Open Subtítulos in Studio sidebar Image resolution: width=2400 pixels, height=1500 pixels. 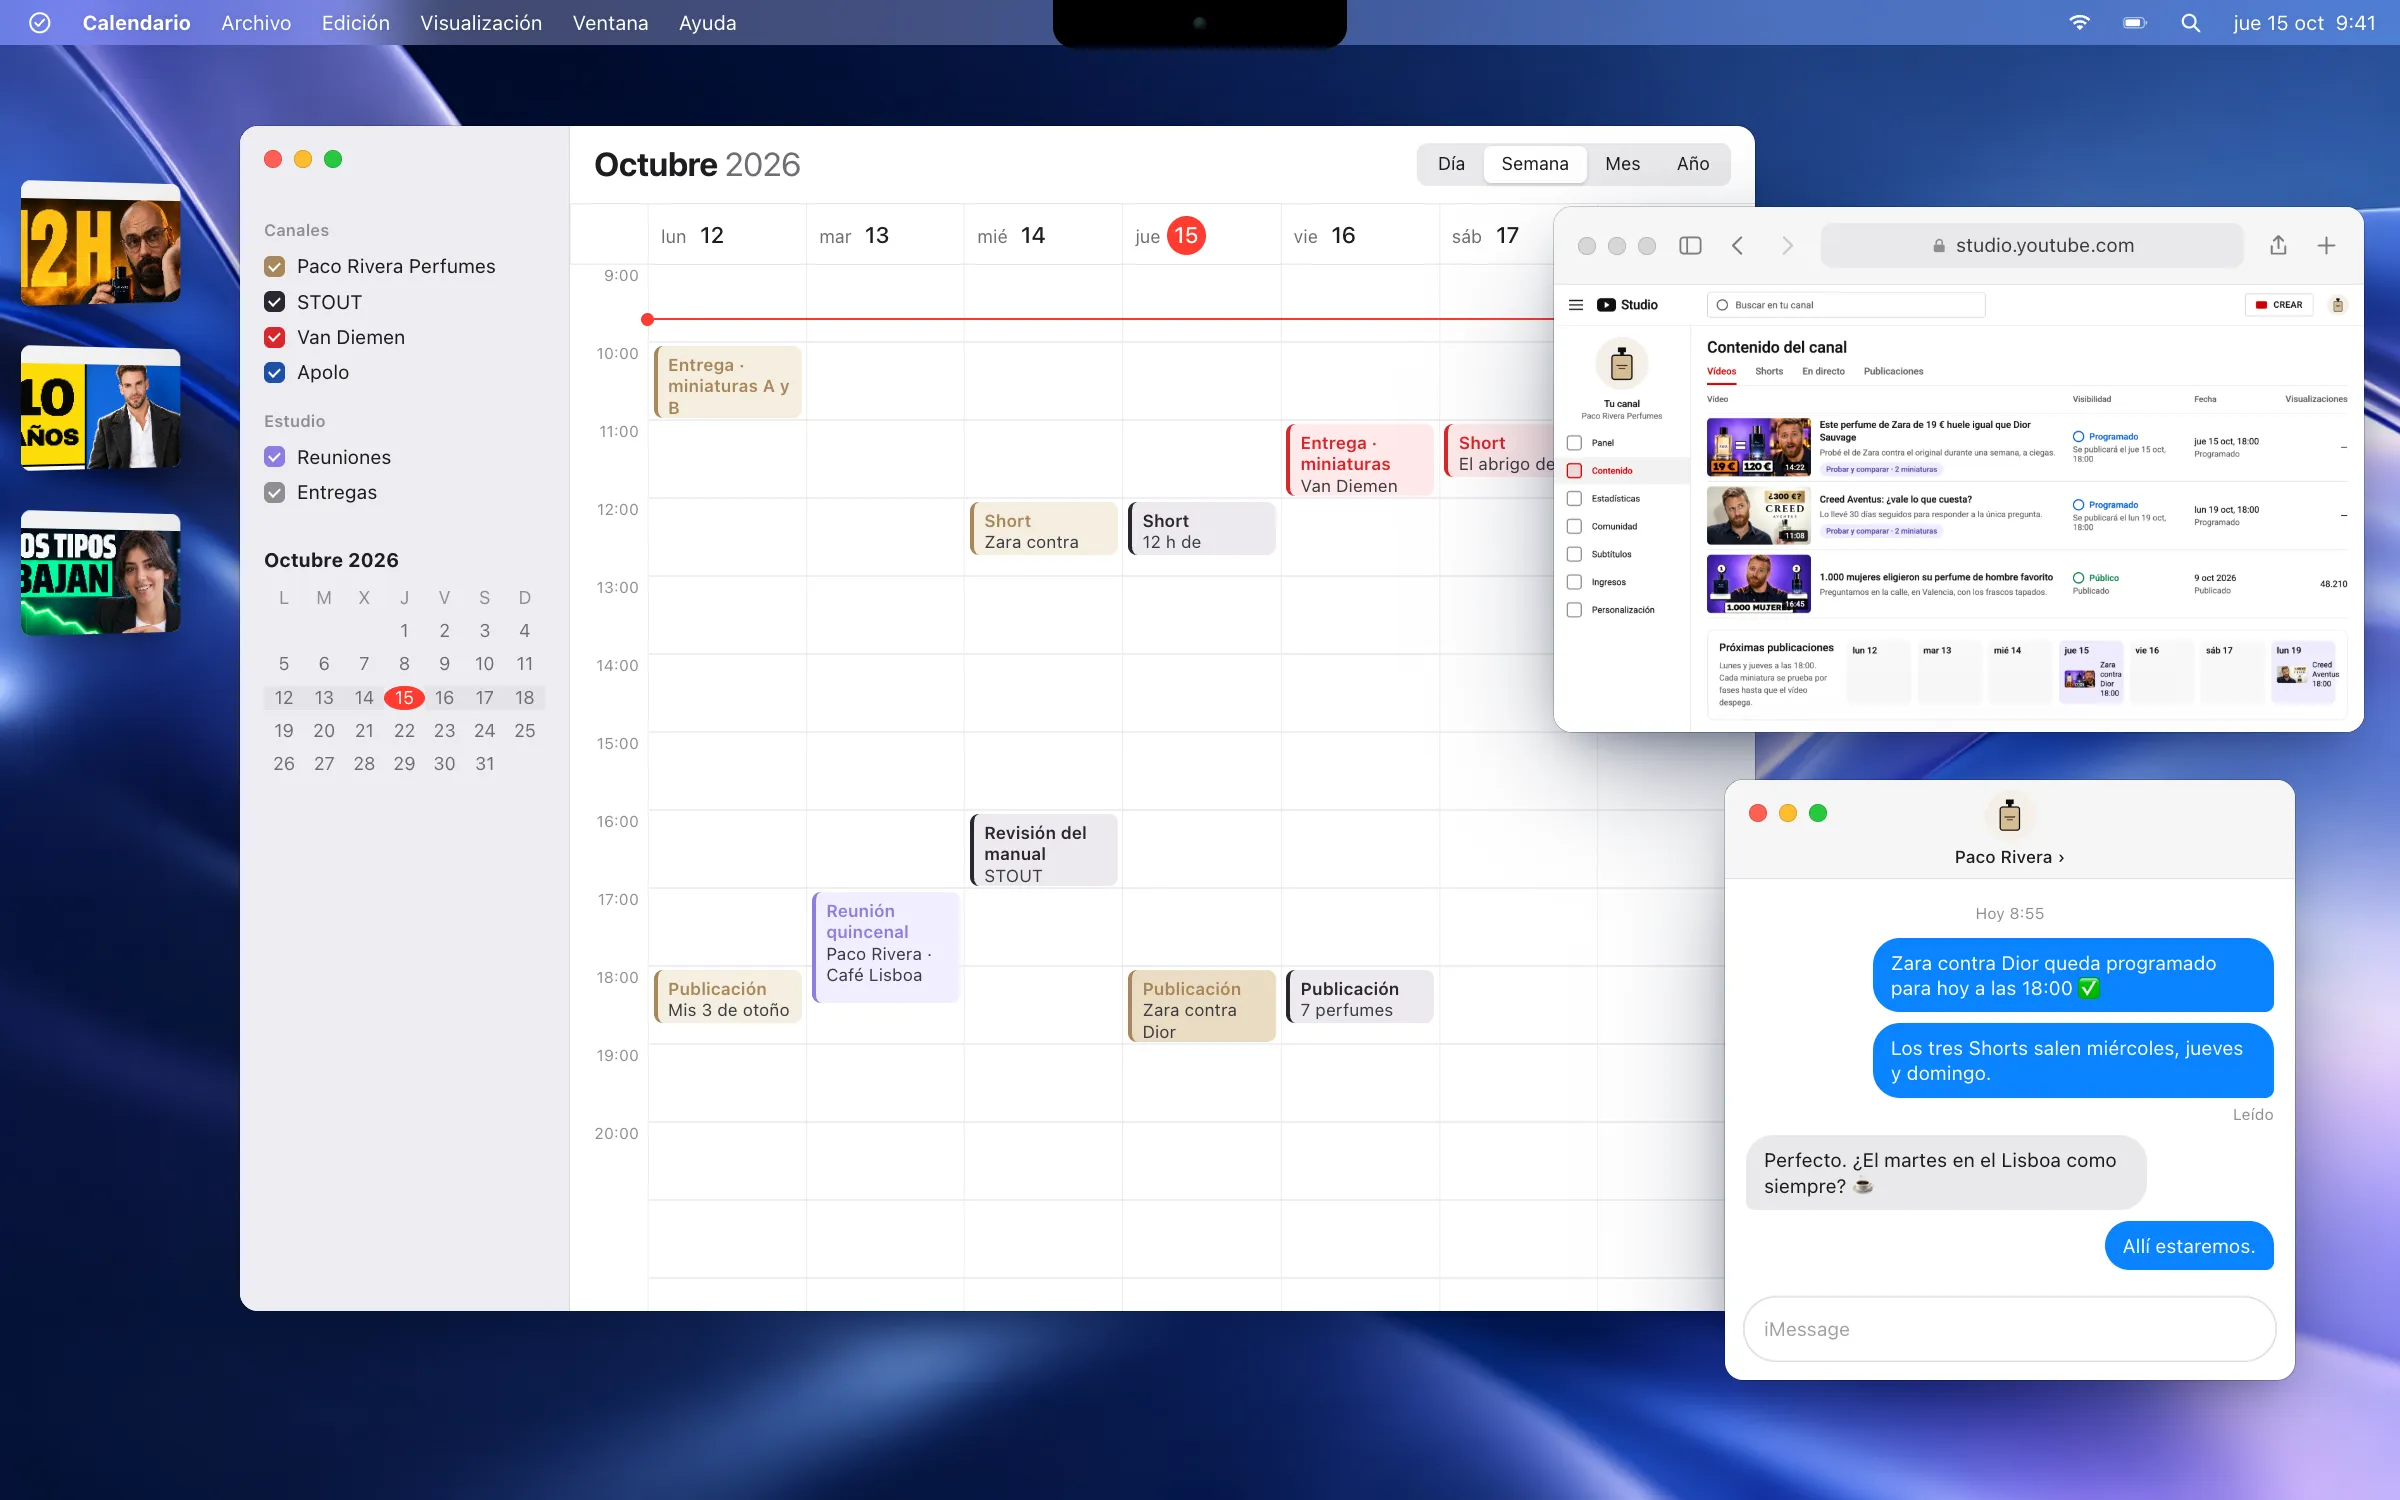coord(1622,554)
